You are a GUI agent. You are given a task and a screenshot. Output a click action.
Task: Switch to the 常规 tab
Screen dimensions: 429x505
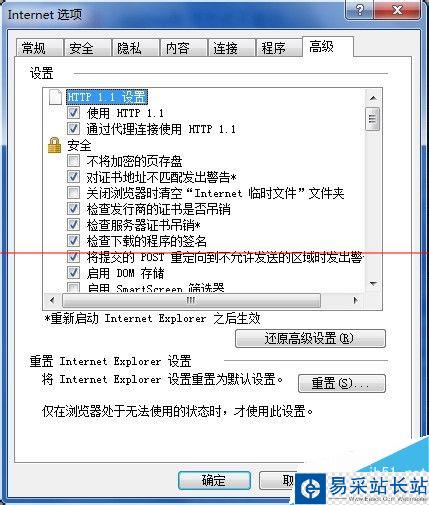(39, 48)
